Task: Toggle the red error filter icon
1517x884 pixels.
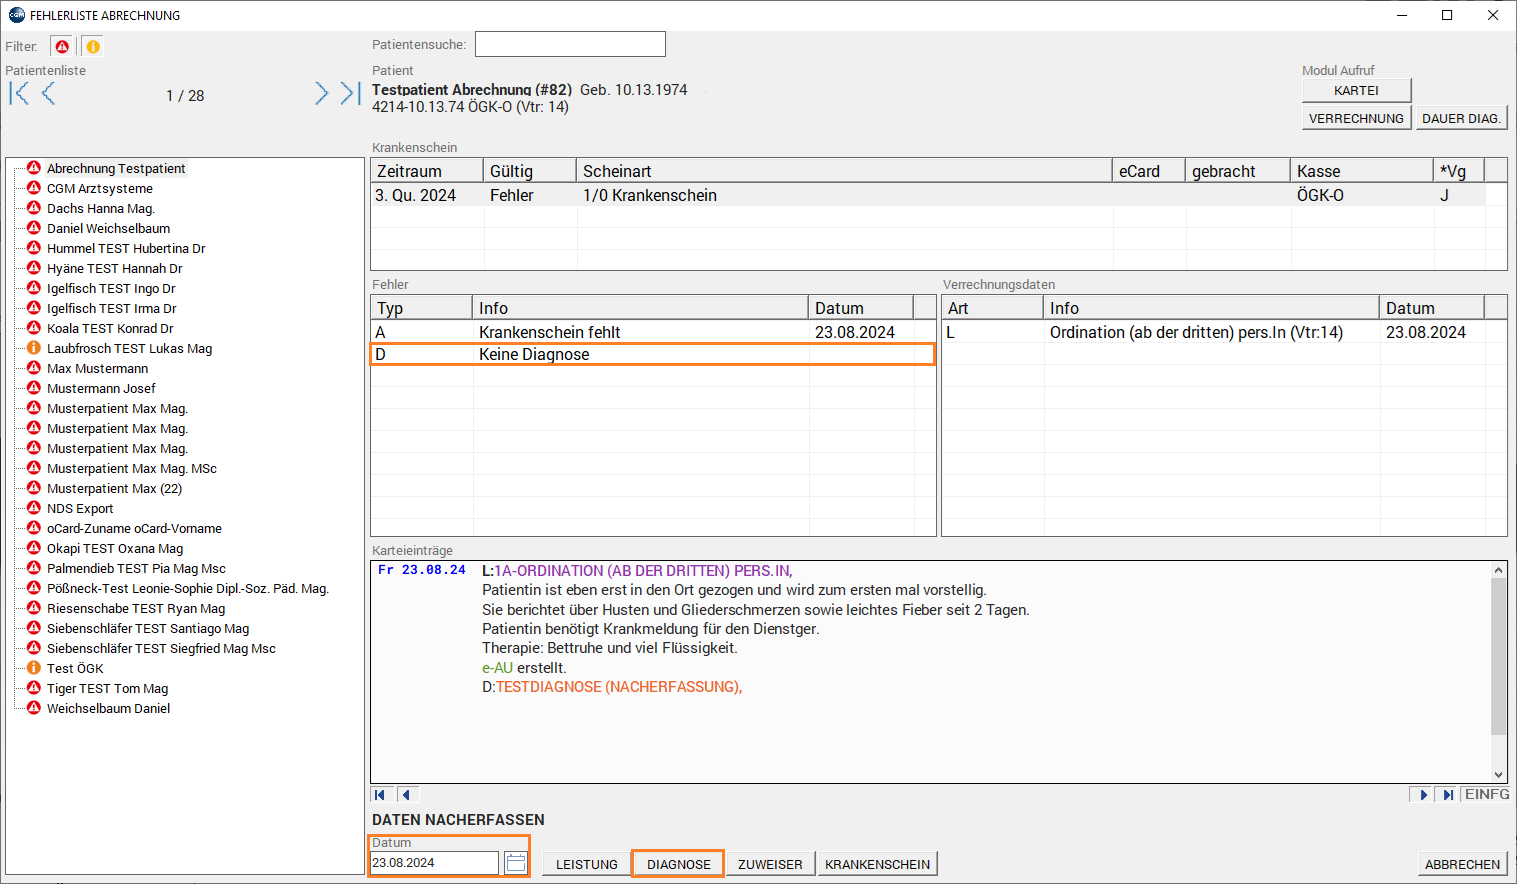Action: pos(62,47)
